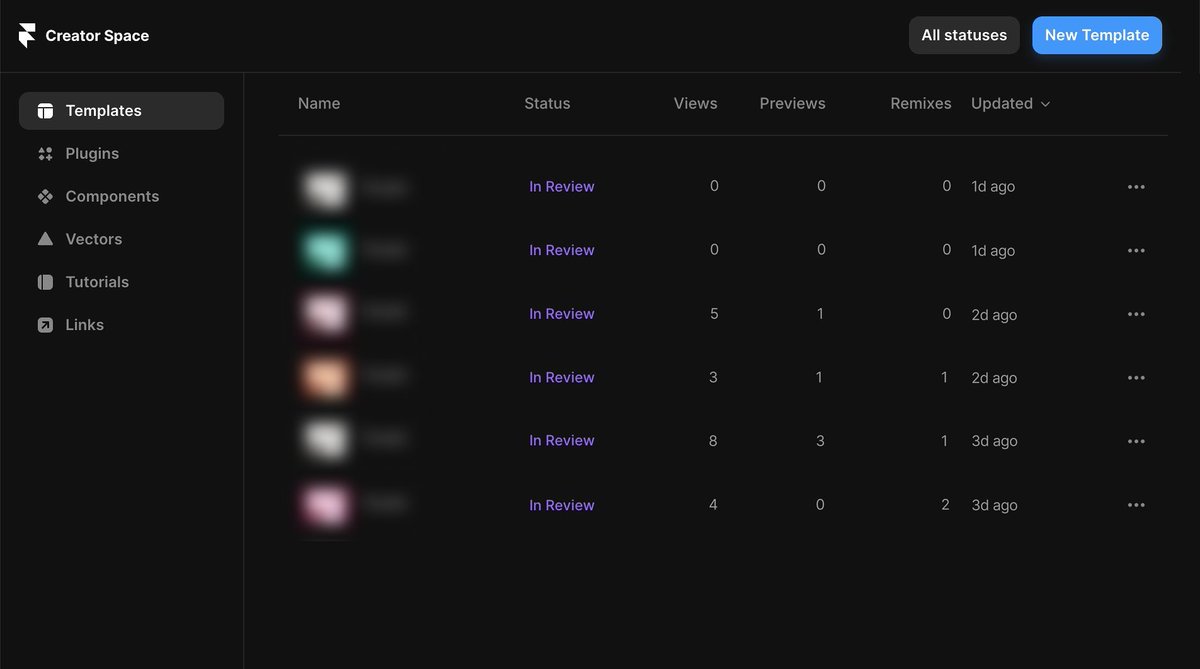1200x669 pixels.
Task: Click '2d ago' in the 3-views row
Action: (994, 378)
